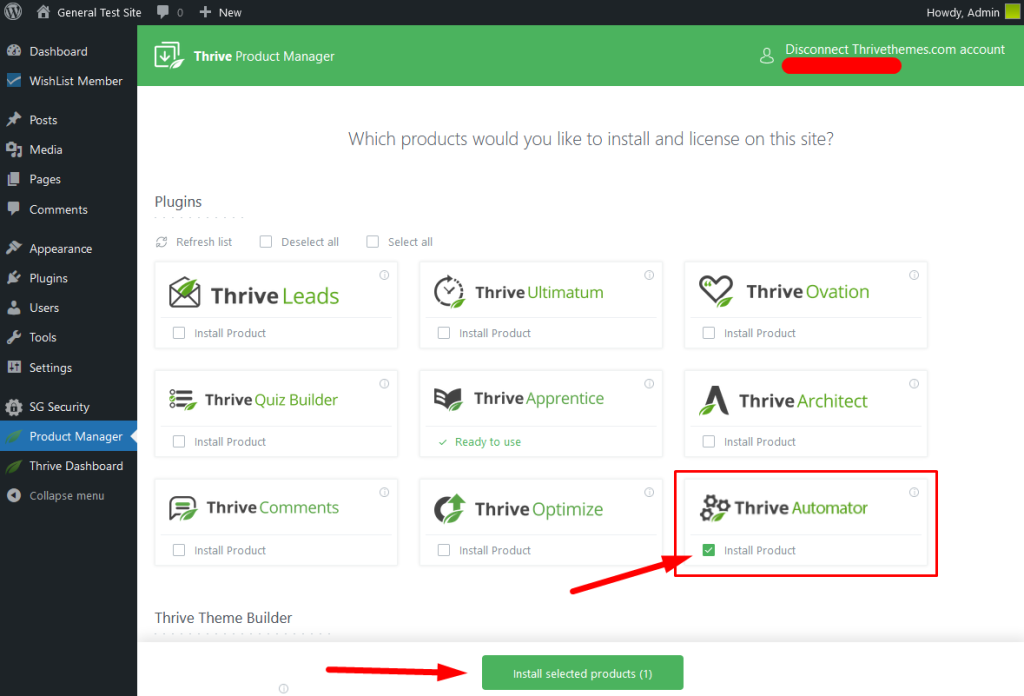Click Disconnect Thrivethemes.com account link
This screenshot has width=1024, height=696.
click(x=895, y=50)
